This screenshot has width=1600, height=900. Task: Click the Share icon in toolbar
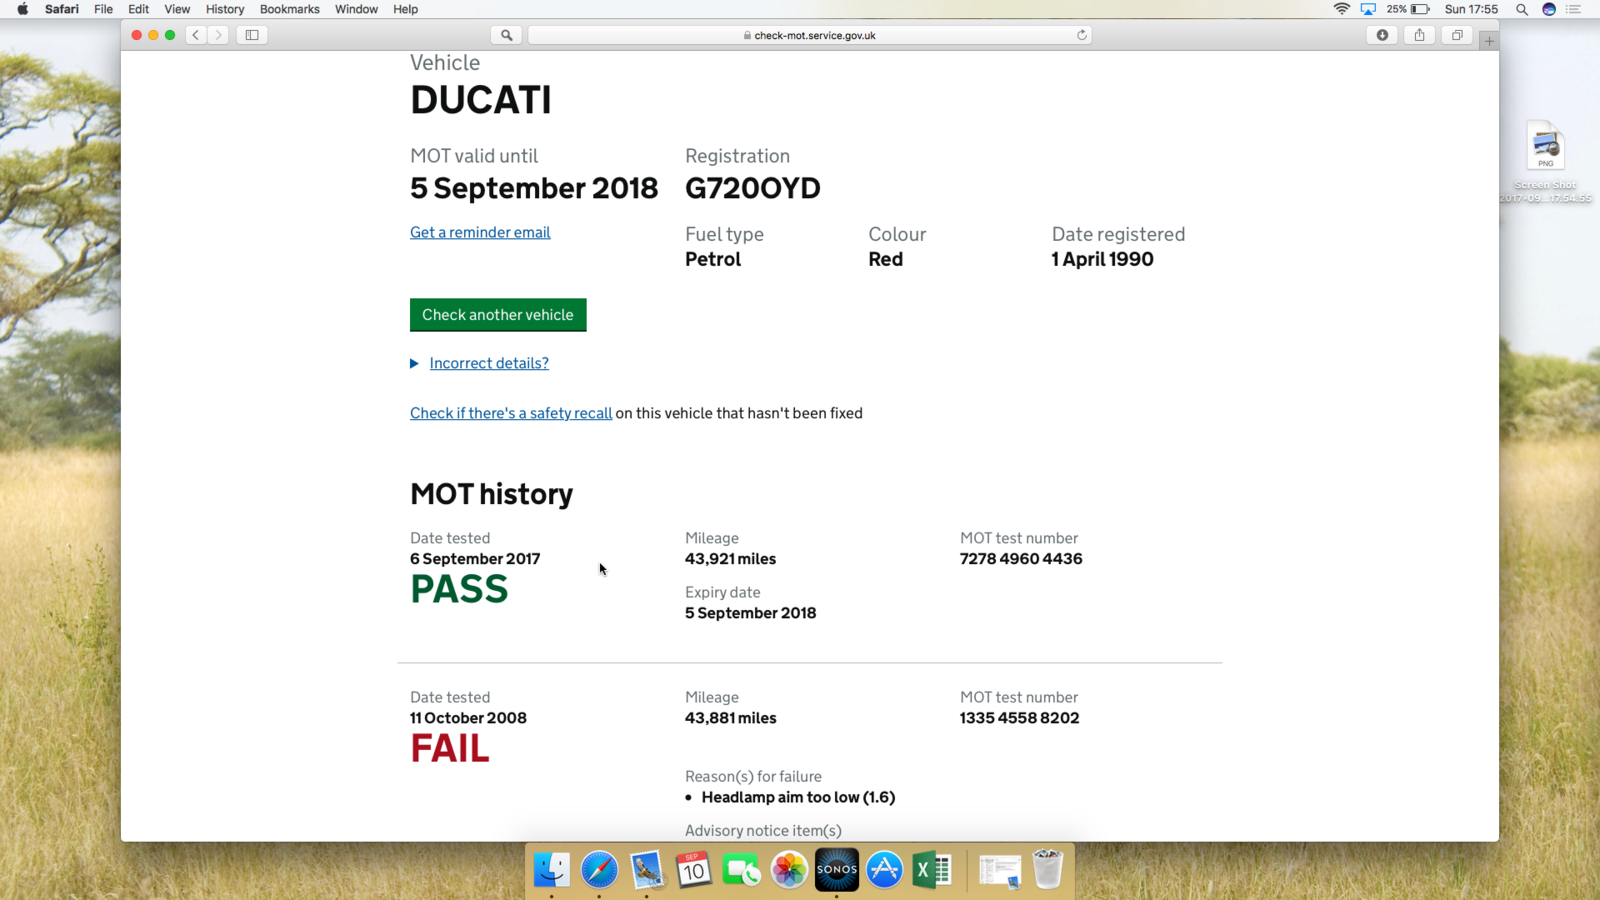click(1419, 35)
